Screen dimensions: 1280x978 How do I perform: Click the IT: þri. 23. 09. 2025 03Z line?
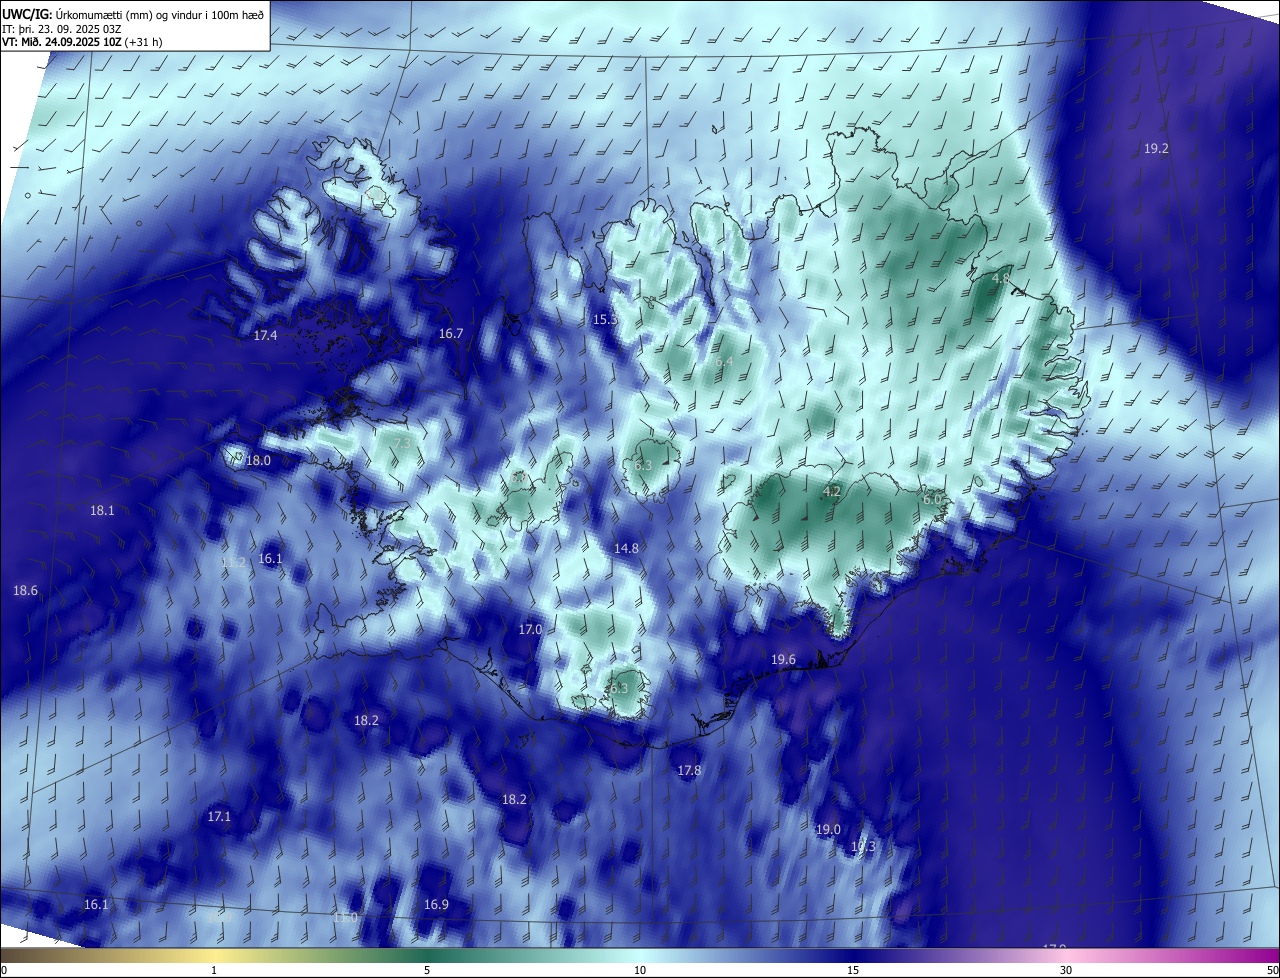(62, 28)
